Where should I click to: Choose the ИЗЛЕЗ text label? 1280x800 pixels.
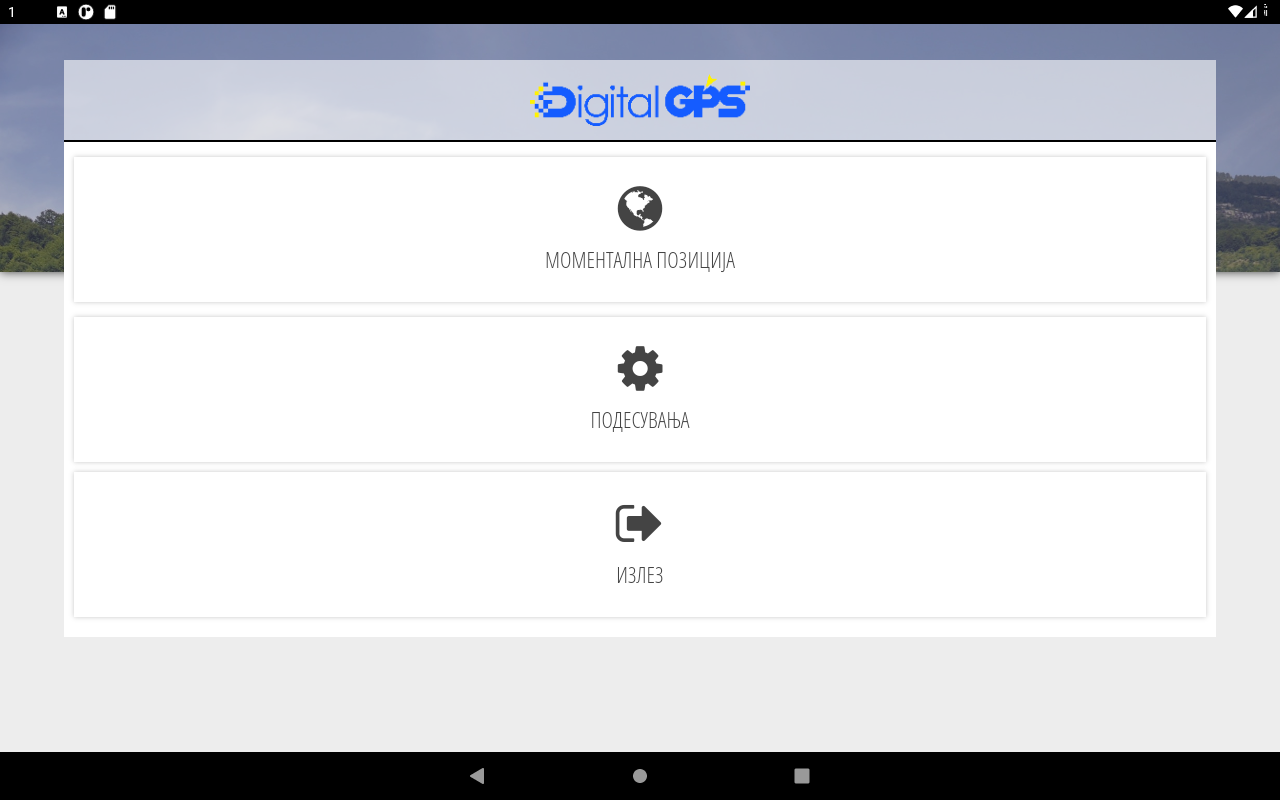click(640, 575)
